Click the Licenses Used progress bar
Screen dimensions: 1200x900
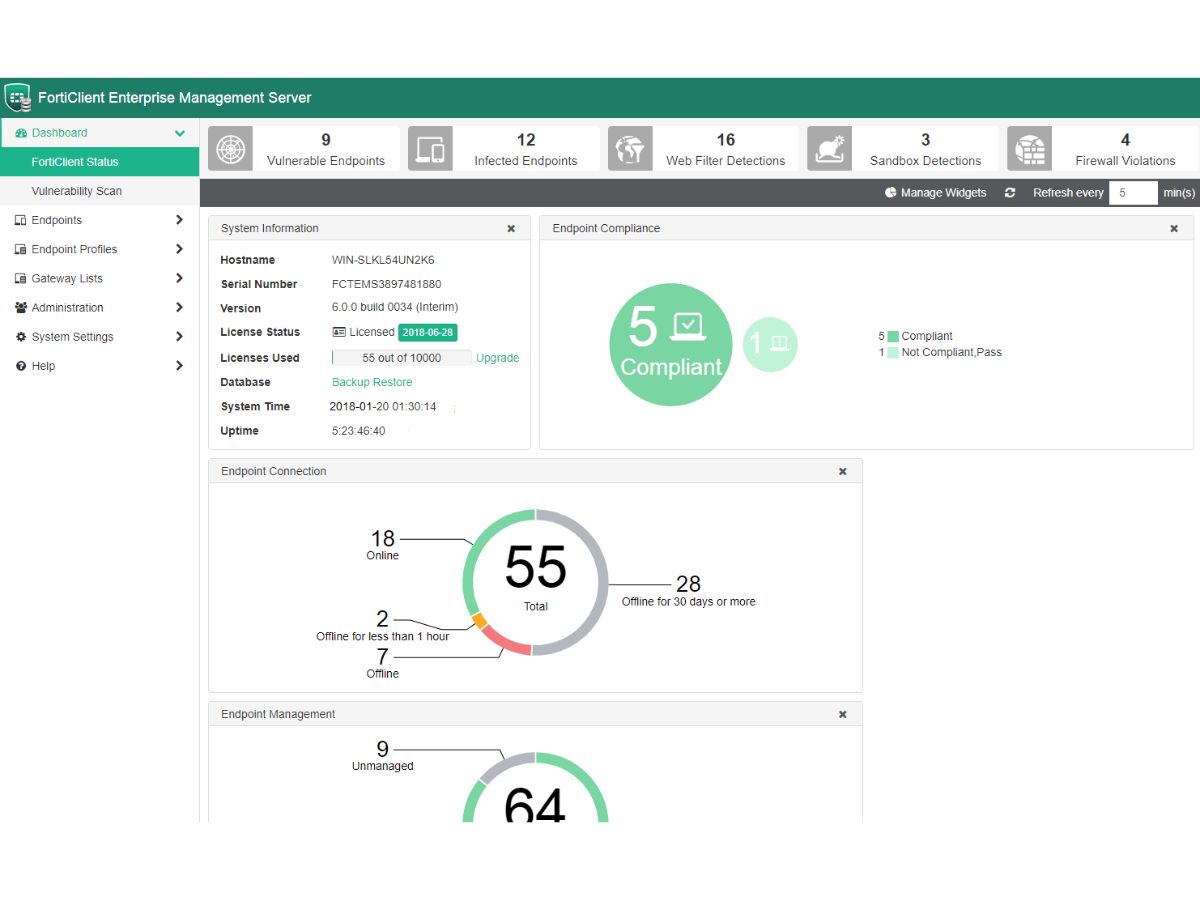(402, 358)
